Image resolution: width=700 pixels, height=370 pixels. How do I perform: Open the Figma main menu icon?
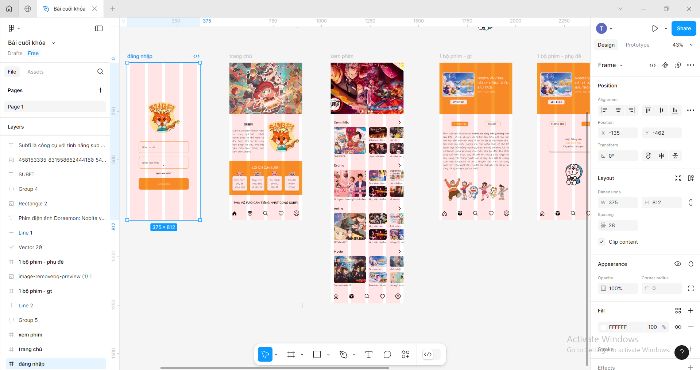click(x=12, y=28)
